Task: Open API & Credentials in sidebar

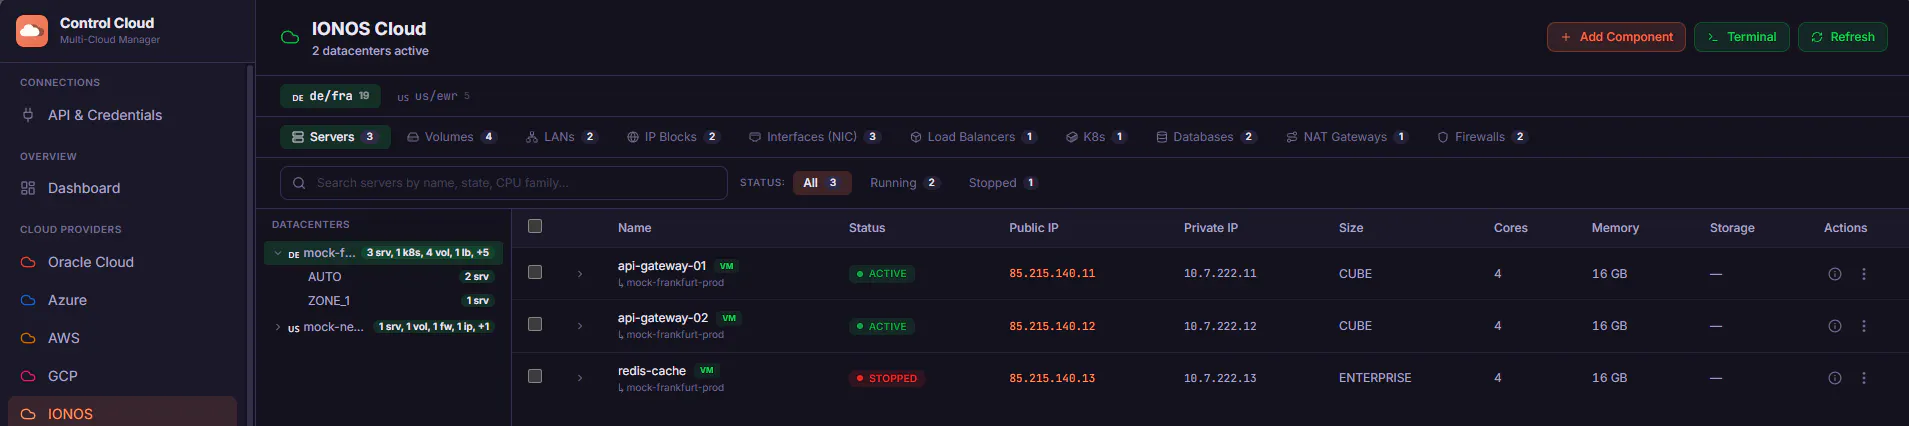Action: pos(122,115)
